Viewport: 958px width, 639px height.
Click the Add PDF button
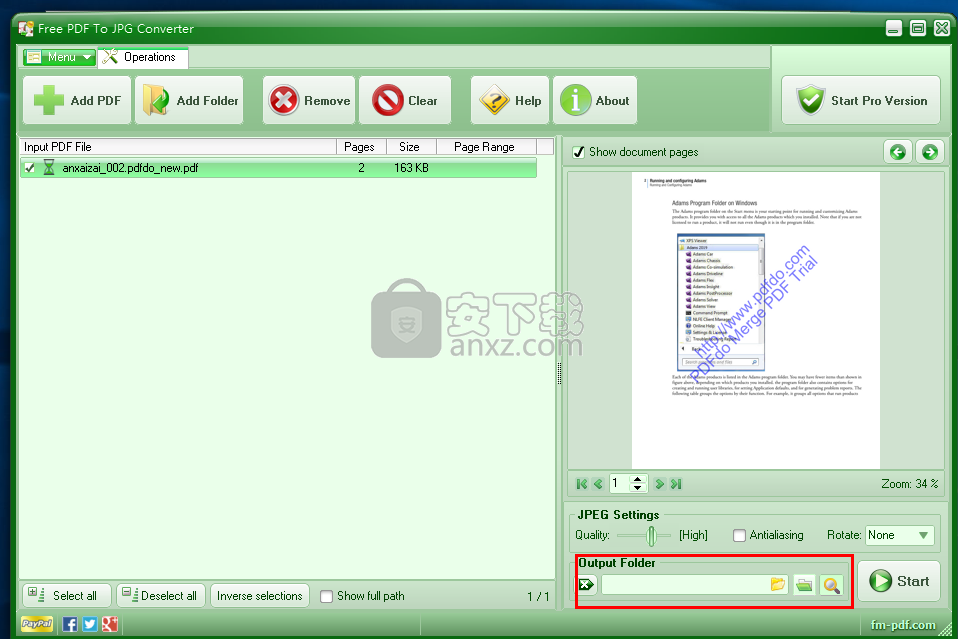tap(77, 100)
